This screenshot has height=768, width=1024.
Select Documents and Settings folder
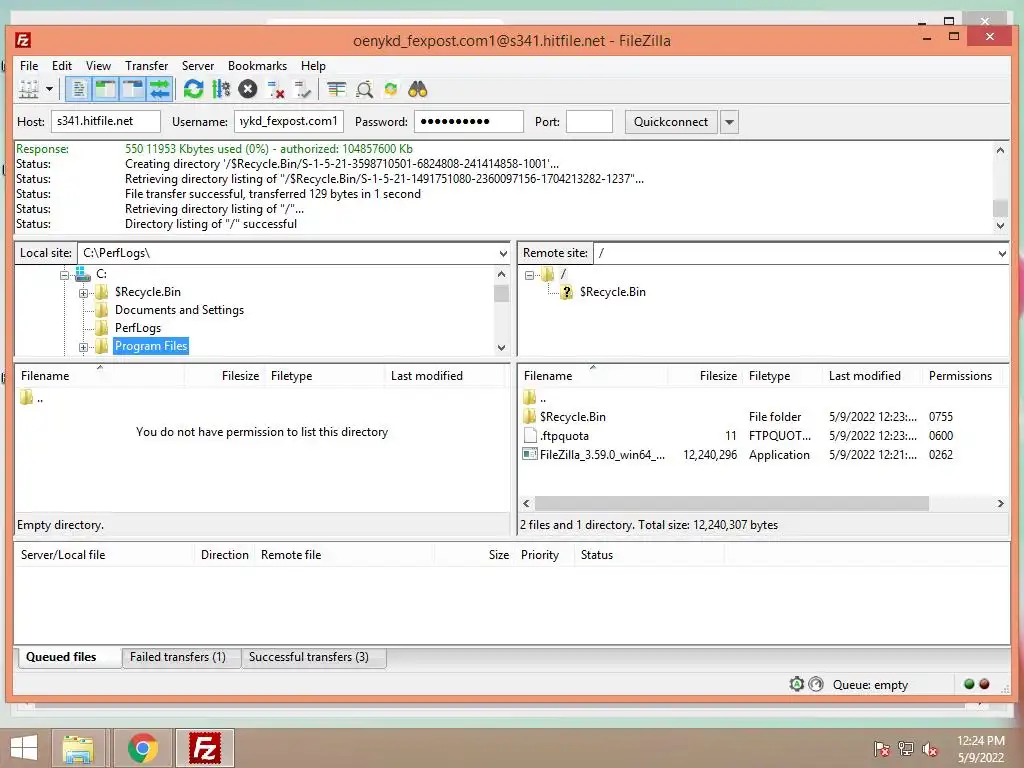[179, 310]
